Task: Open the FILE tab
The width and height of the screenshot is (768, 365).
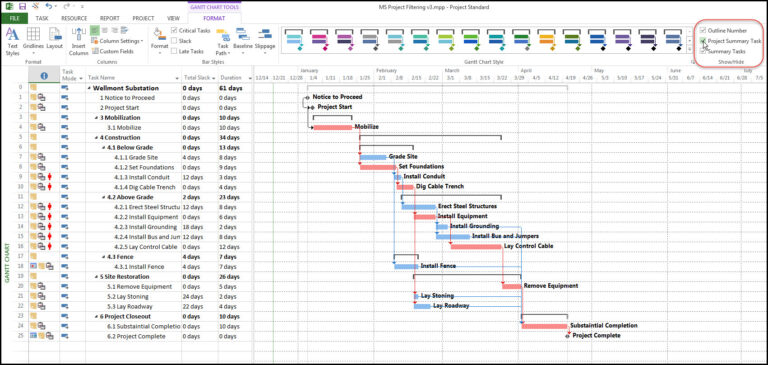Action: [14, 18]
